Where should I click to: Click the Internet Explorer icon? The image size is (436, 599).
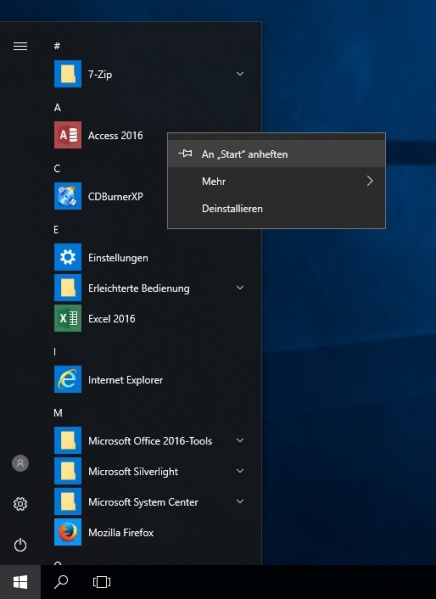pos(68,379)
